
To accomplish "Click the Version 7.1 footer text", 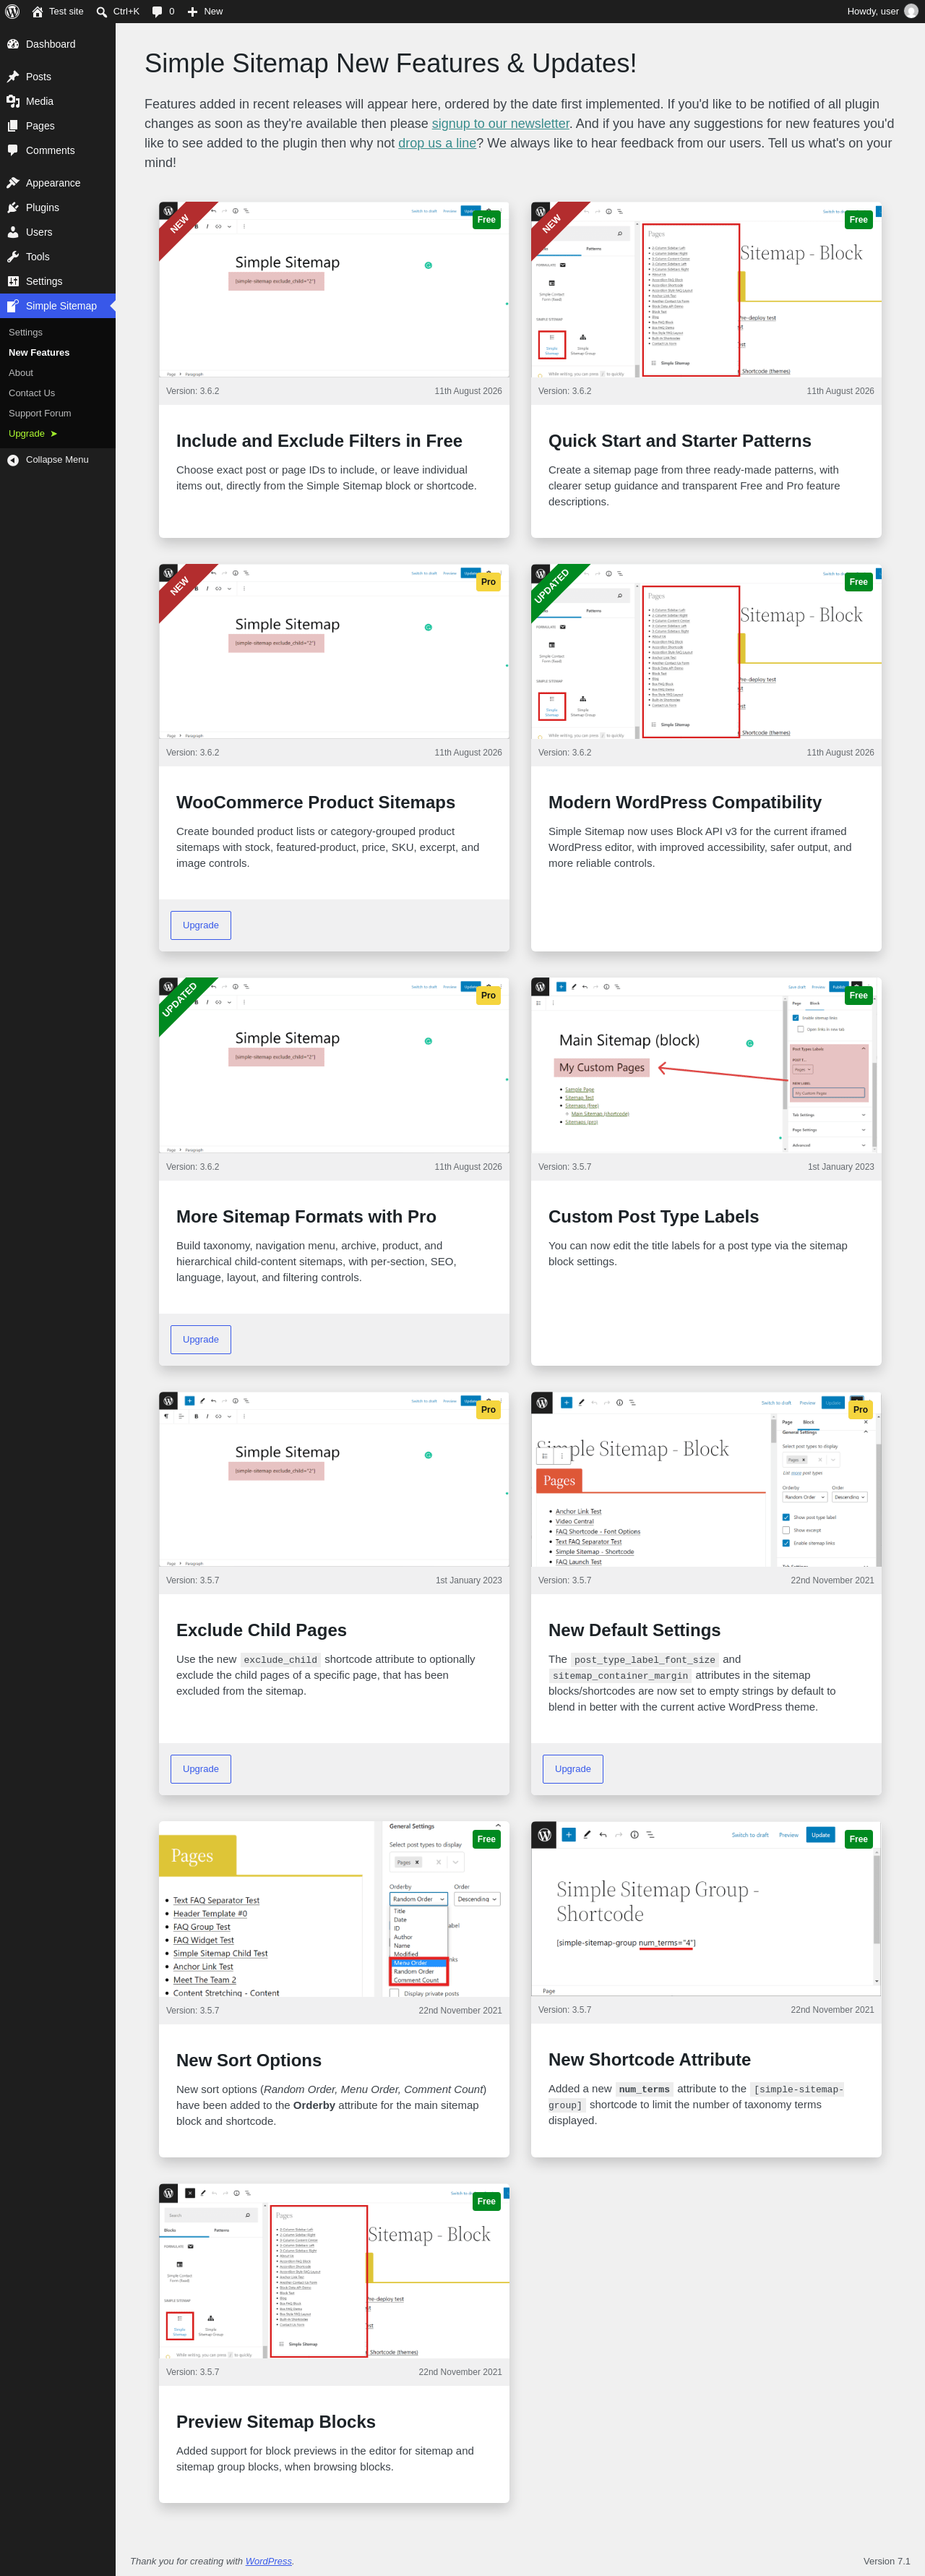I will coord(887,2561).
